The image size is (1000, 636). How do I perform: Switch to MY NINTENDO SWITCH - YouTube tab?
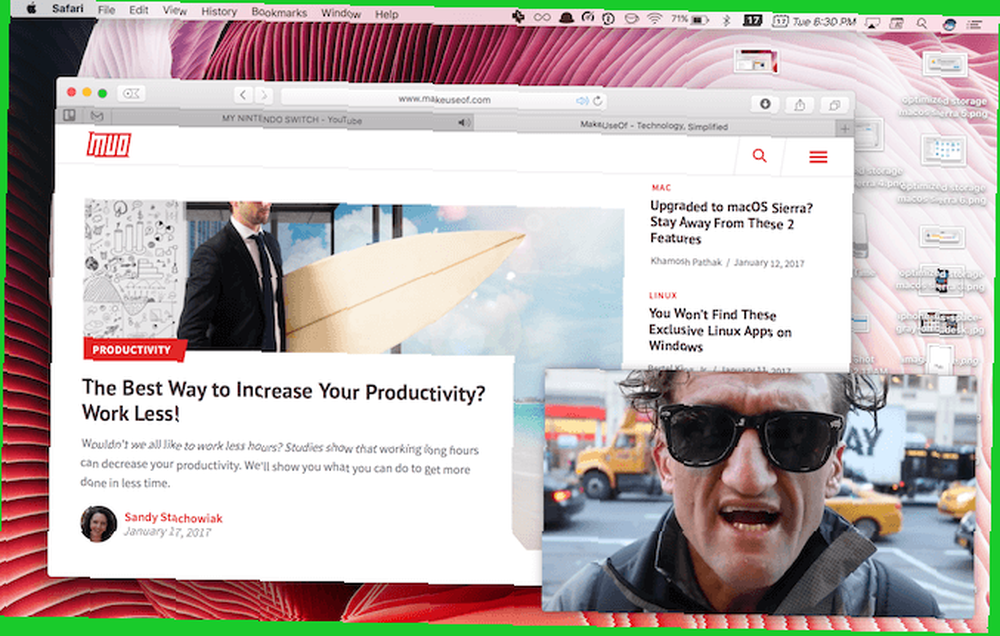point(291,119)
